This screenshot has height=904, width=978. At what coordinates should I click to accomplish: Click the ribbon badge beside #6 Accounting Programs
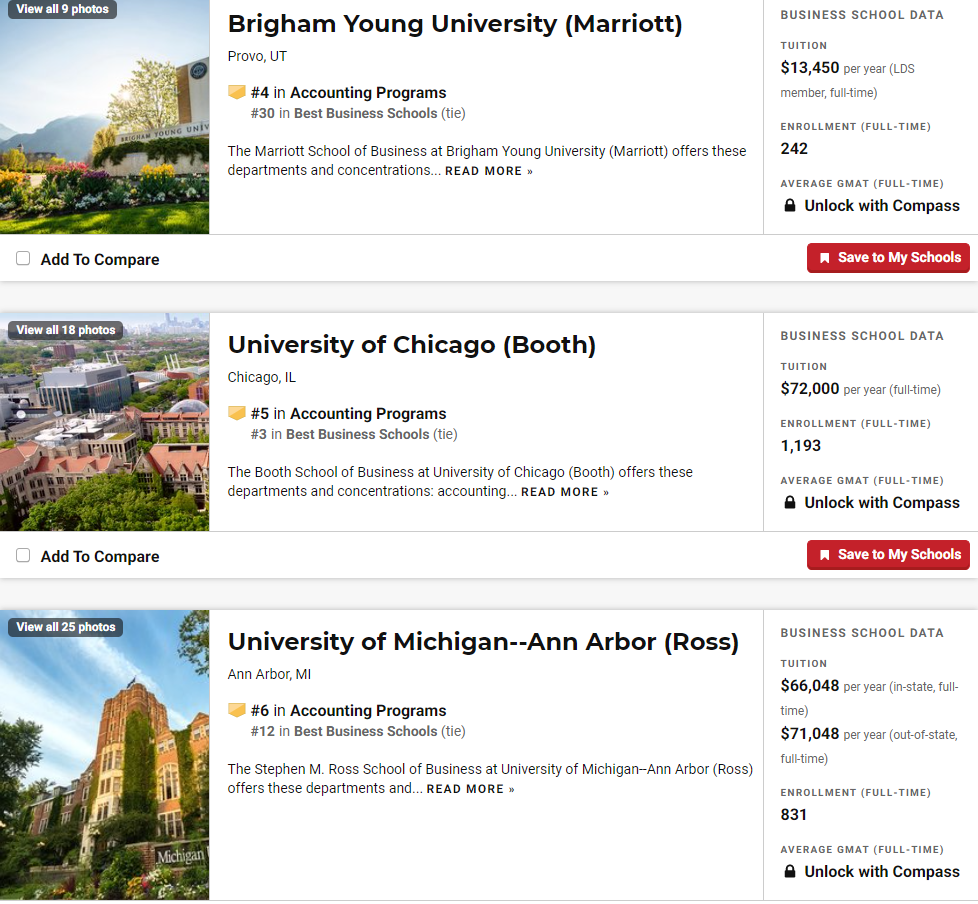point(236,710)
